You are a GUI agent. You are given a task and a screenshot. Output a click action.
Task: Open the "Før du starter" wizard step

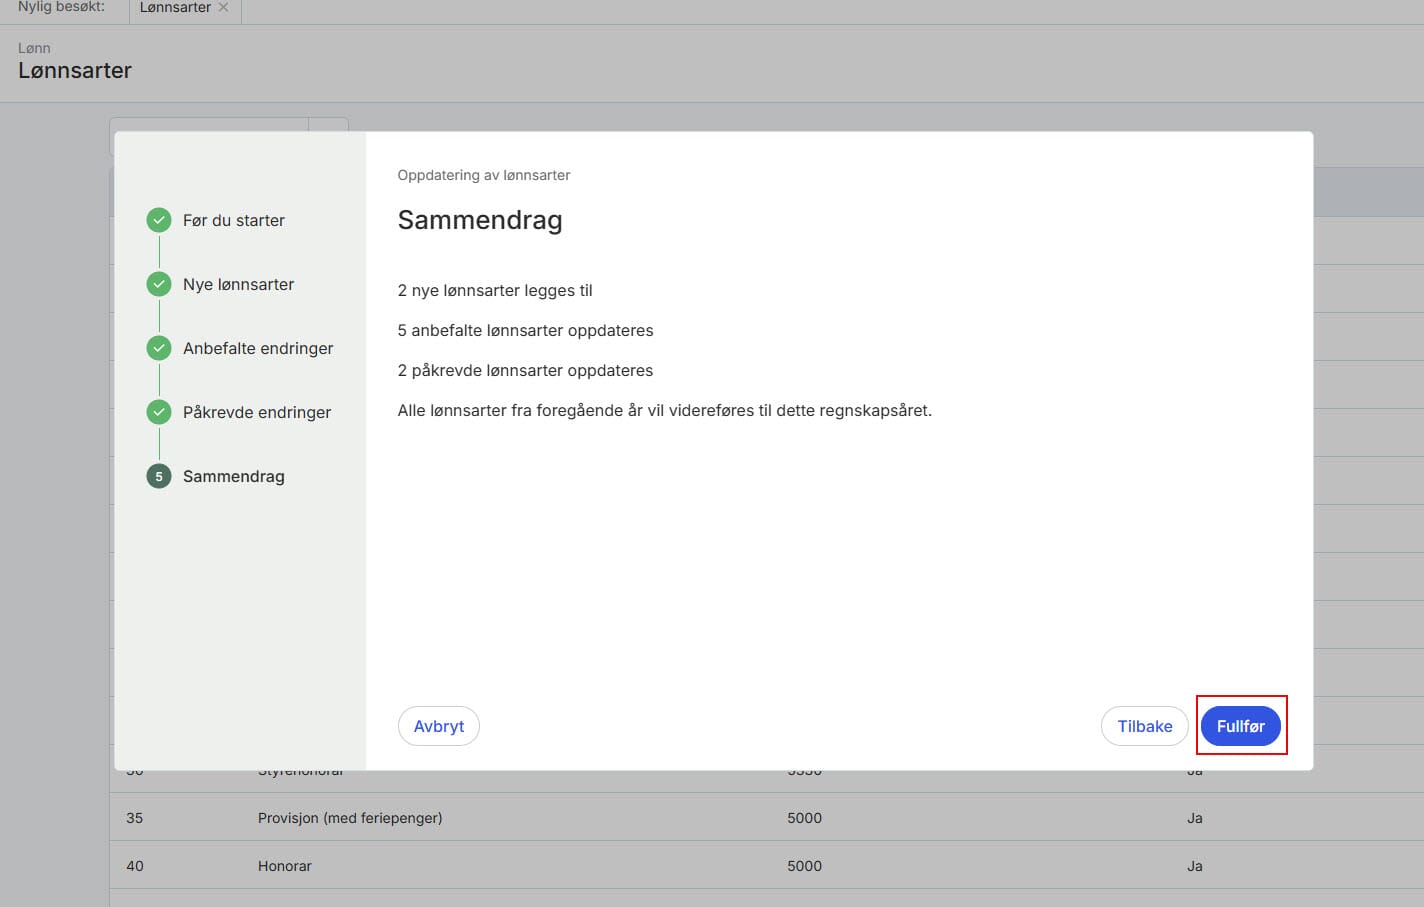234,220
